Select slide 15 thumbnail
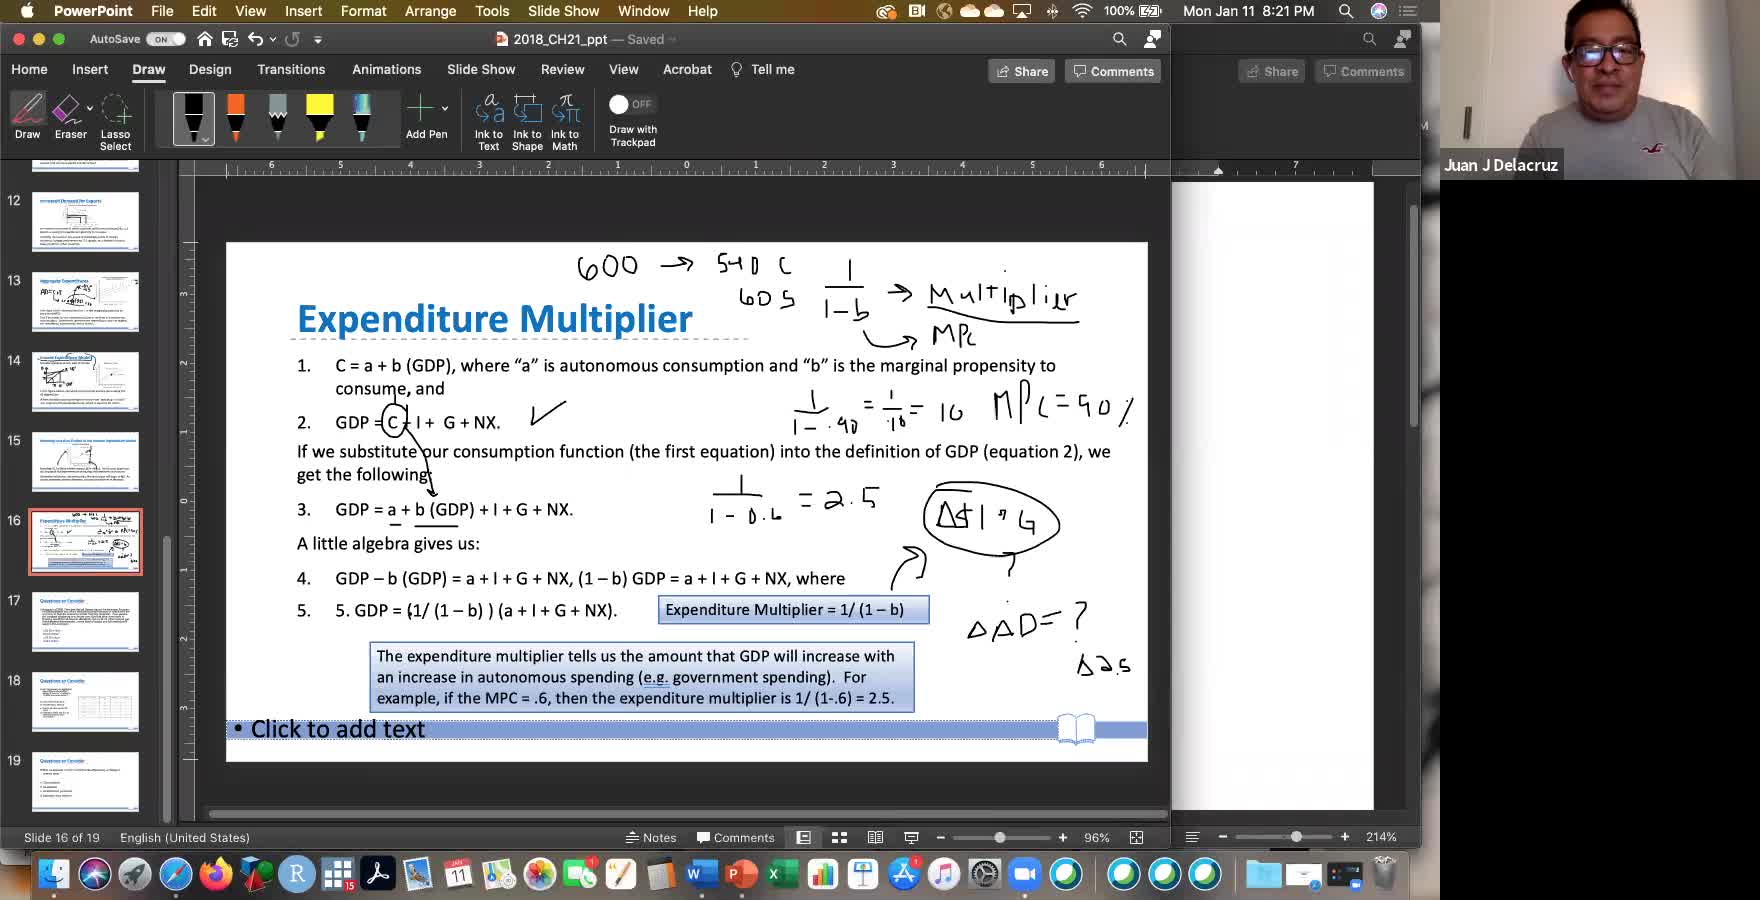 coord(85,461)
